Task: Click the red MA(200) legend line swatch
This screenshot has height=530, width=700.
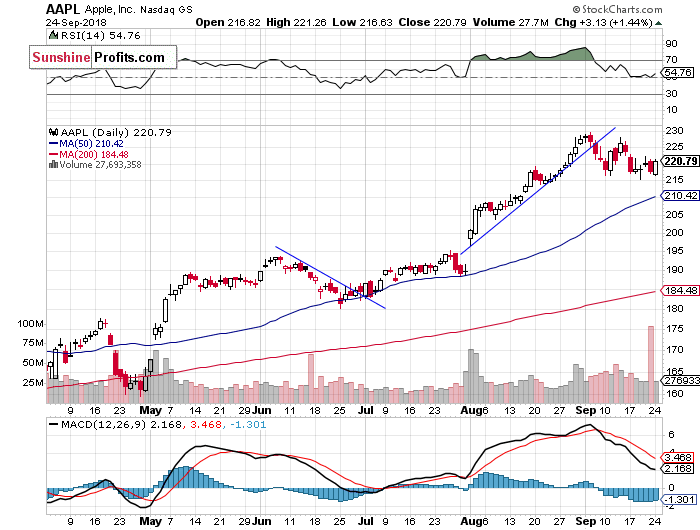Action: click(x=53, y=154)
